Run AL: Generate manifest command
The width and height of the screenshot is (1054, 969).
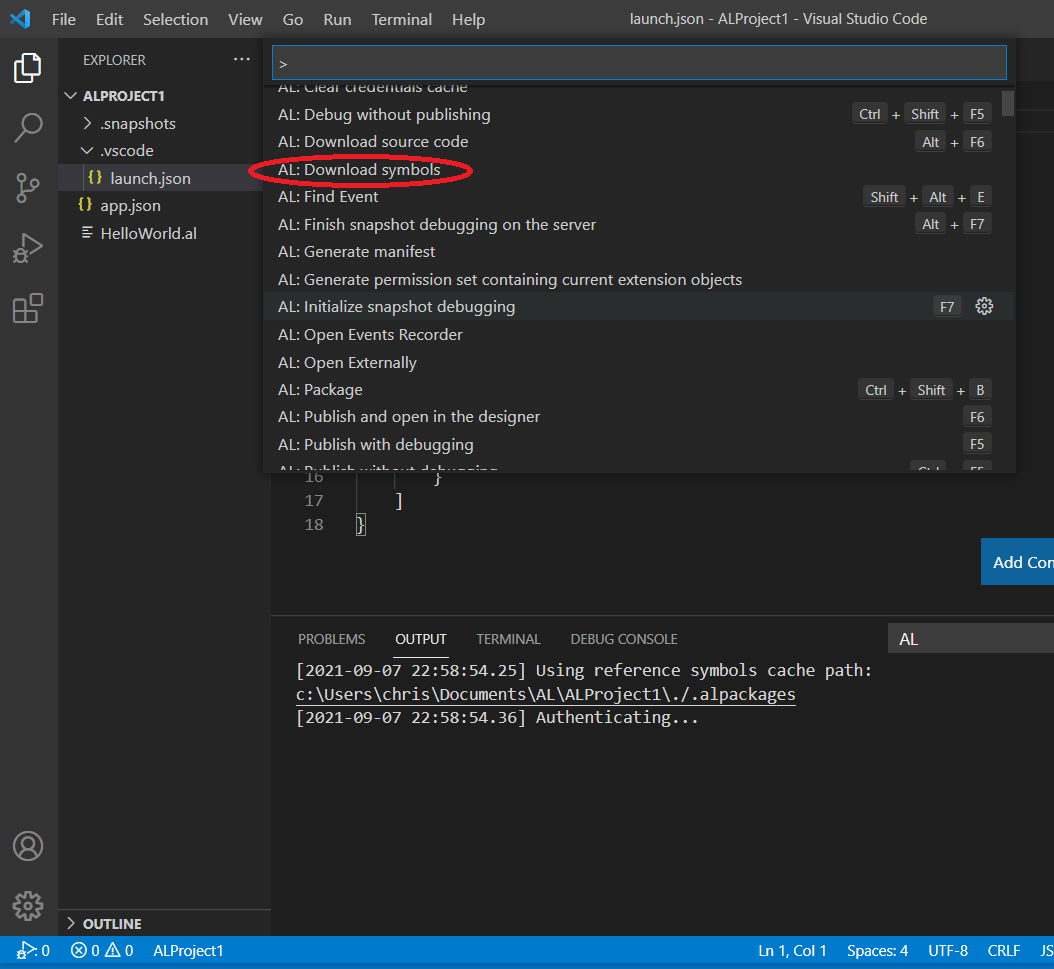pyautogui.click(x=639, y=251)
